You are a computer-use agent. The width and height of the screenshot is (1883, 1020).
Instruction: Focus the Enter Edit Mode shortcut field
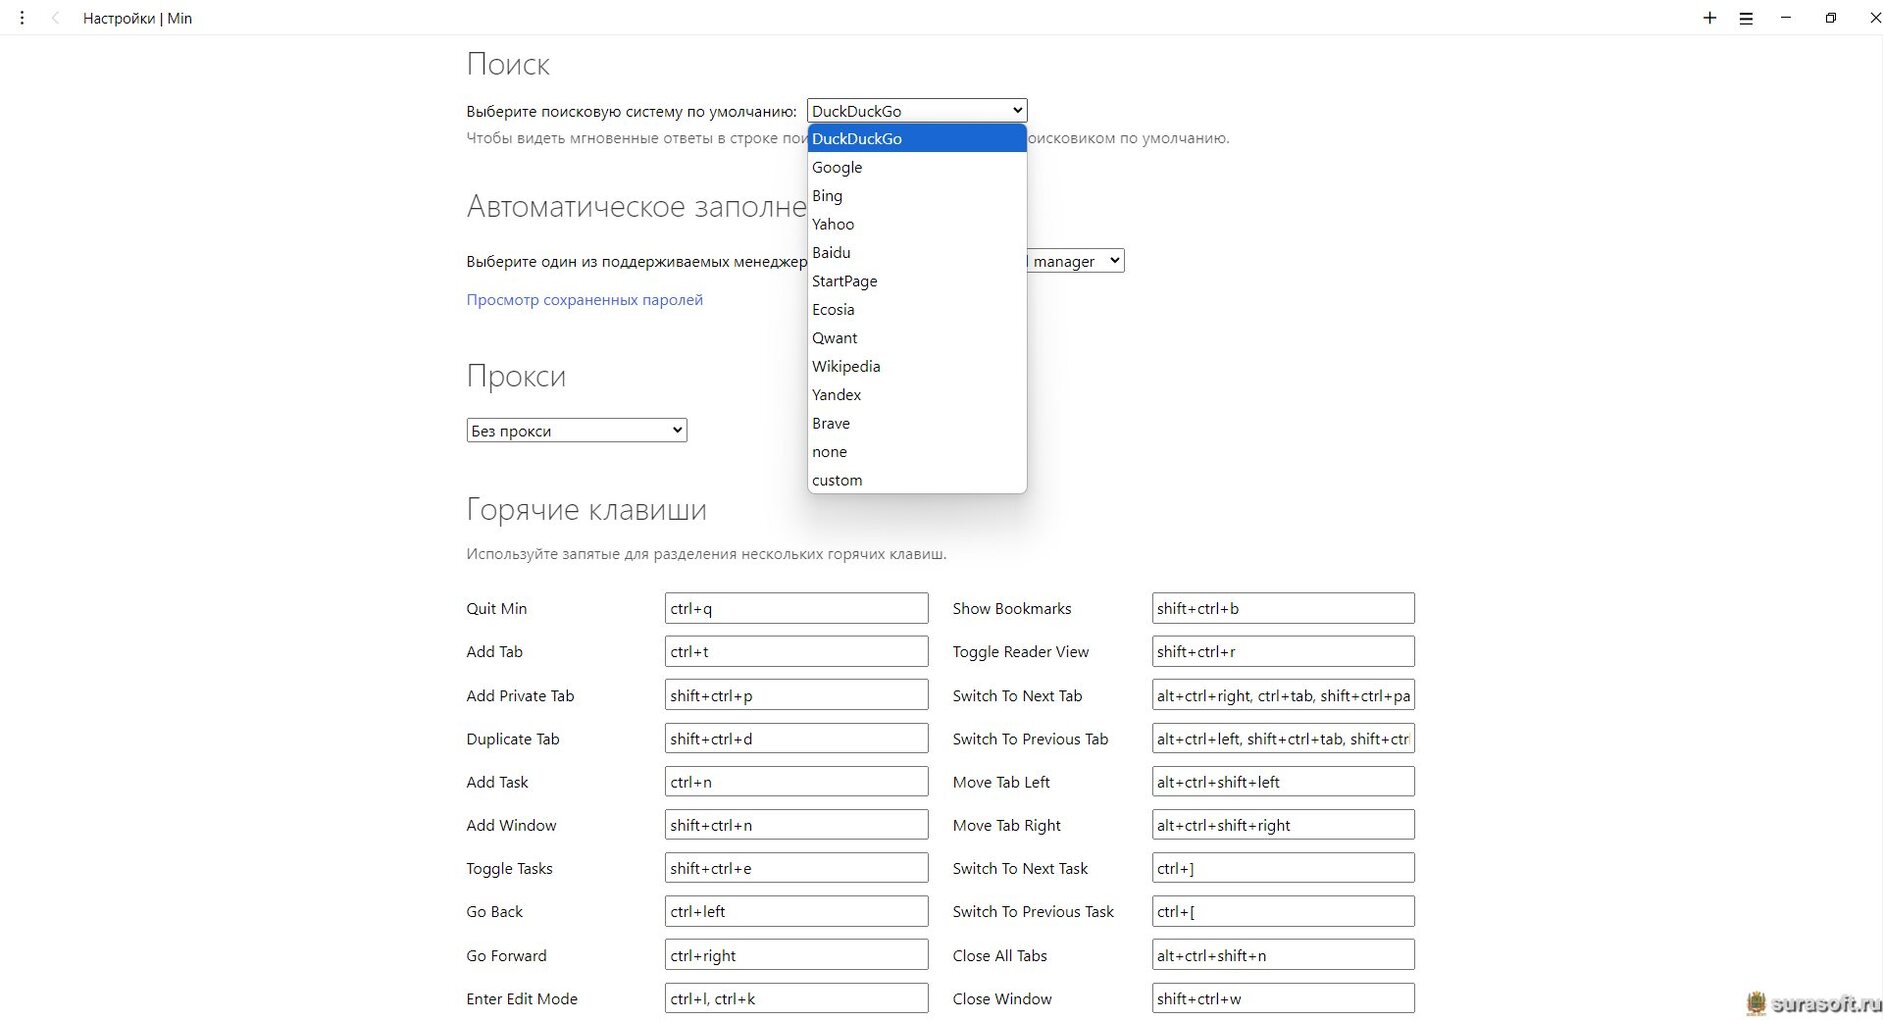coord(796,998)
